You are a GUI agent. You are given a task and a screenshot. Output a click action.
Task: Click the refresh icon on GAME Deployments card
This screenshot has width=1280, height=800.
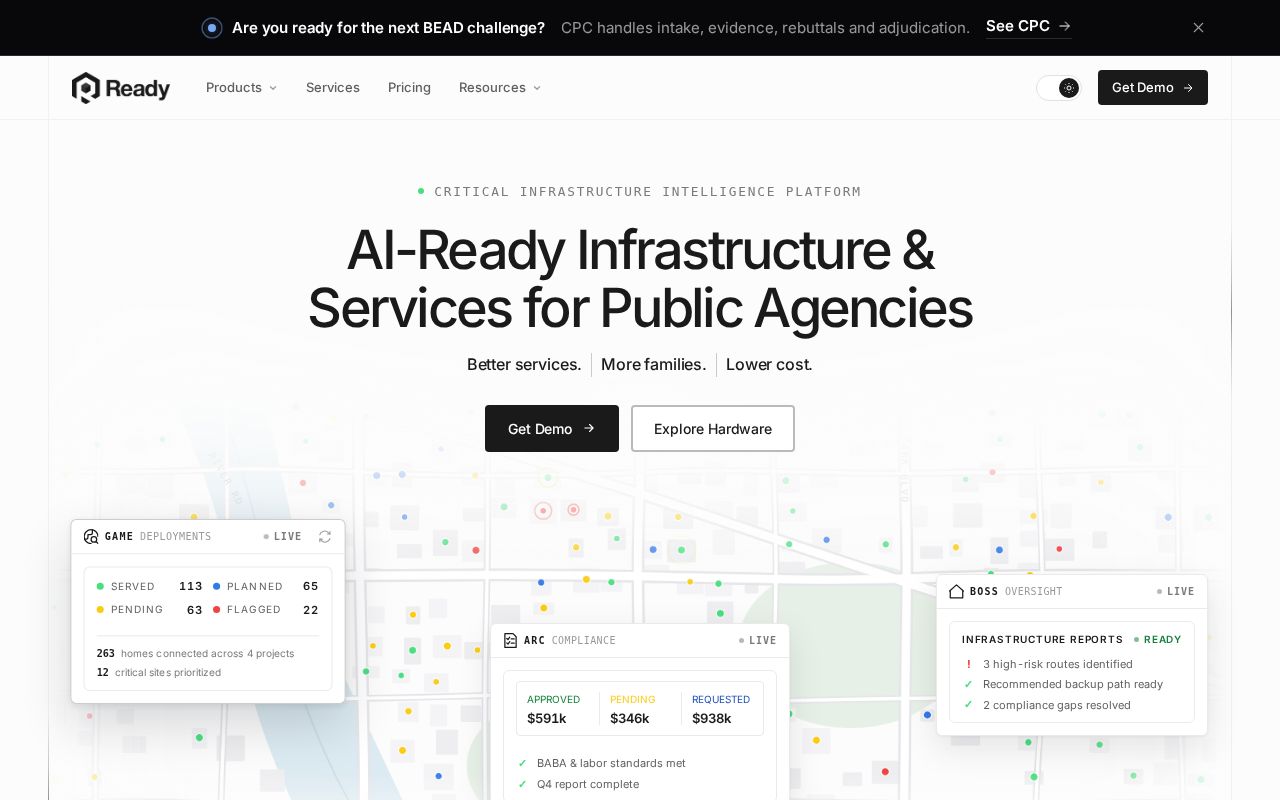point(325,537)
